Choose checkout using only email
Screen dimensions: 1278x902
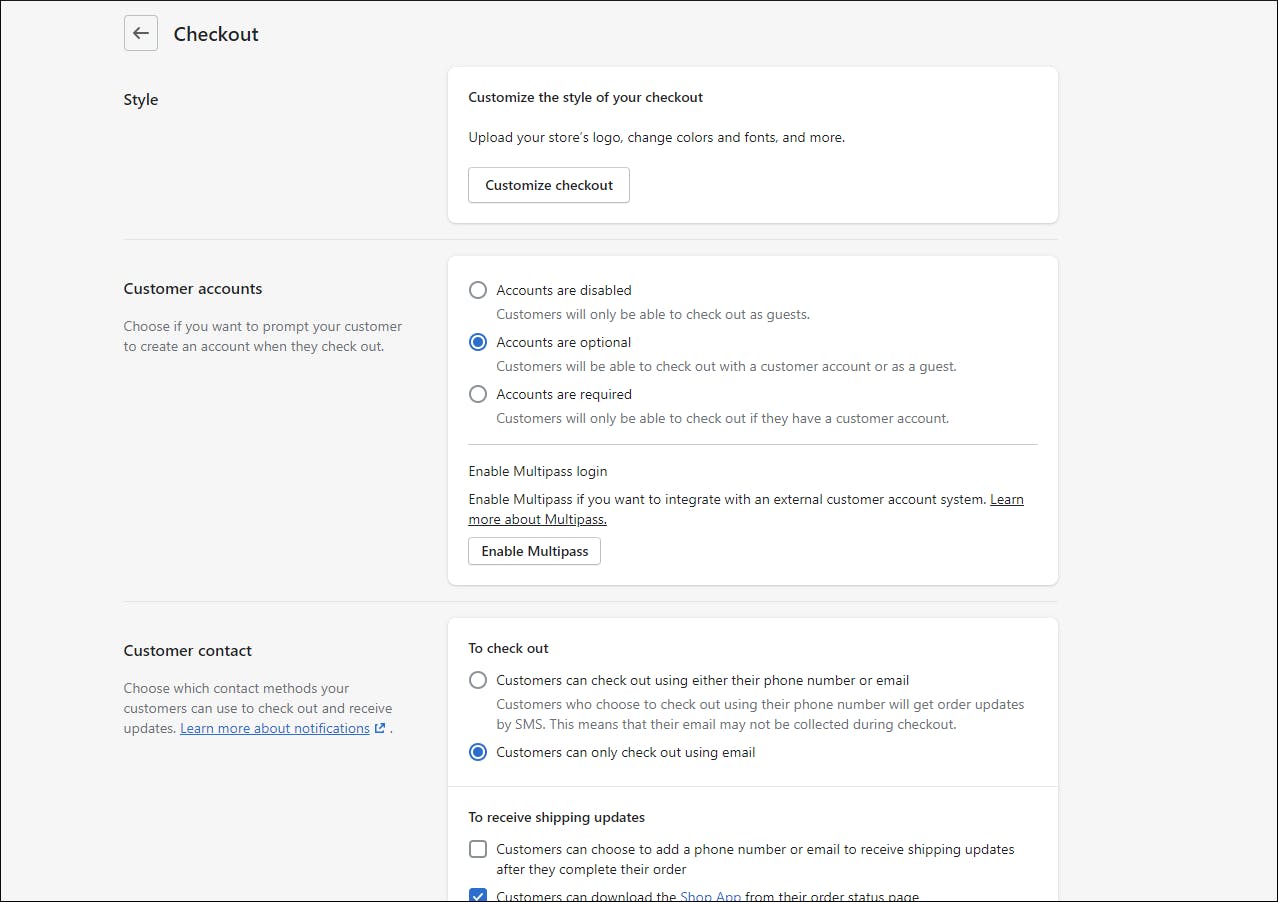(x=478, y=752)
